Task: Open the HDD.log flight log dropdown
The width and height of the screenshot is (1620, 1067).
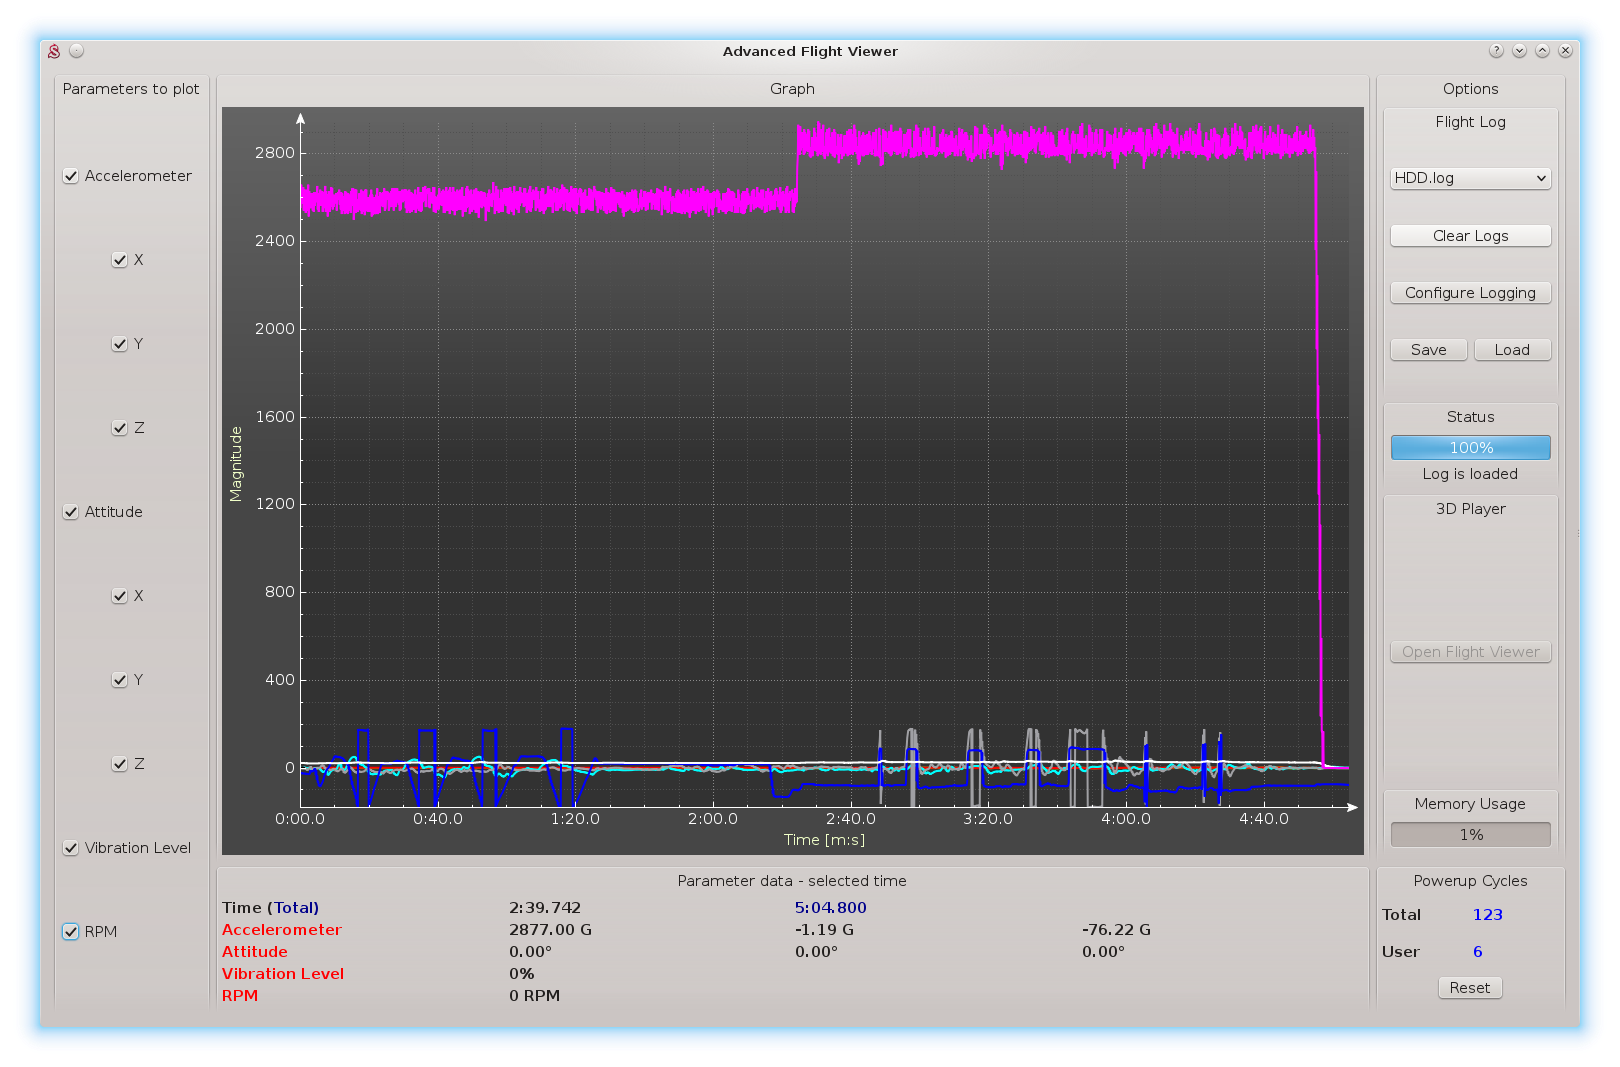Action: coord(1470,178)
